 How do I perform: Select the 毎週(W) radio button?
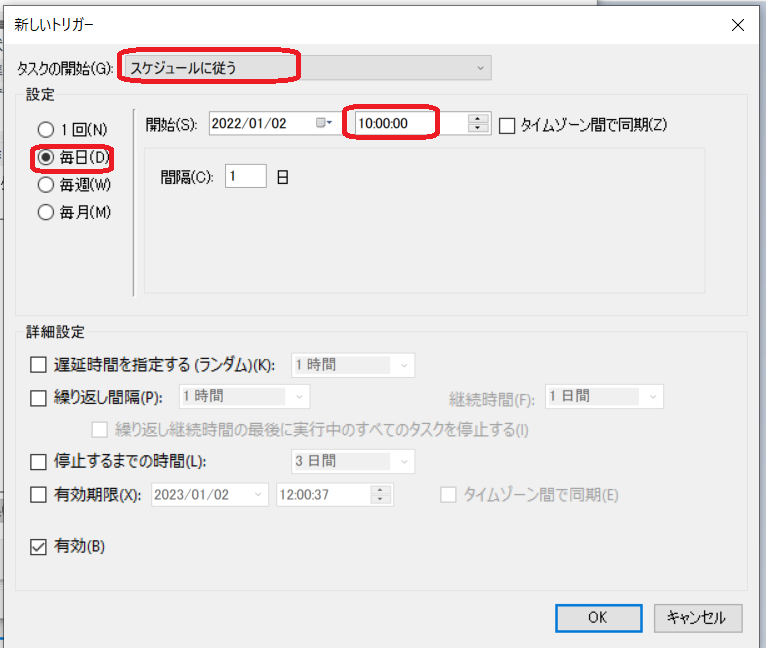point(45,184)
